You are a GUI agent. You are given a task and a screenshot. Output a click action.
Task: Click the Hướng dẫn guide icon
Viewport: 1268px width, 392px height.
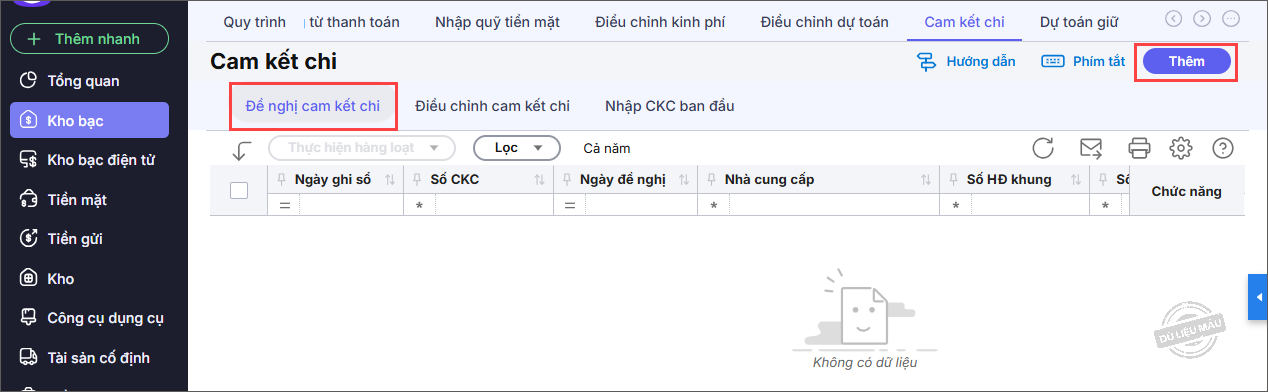point(927,61)
